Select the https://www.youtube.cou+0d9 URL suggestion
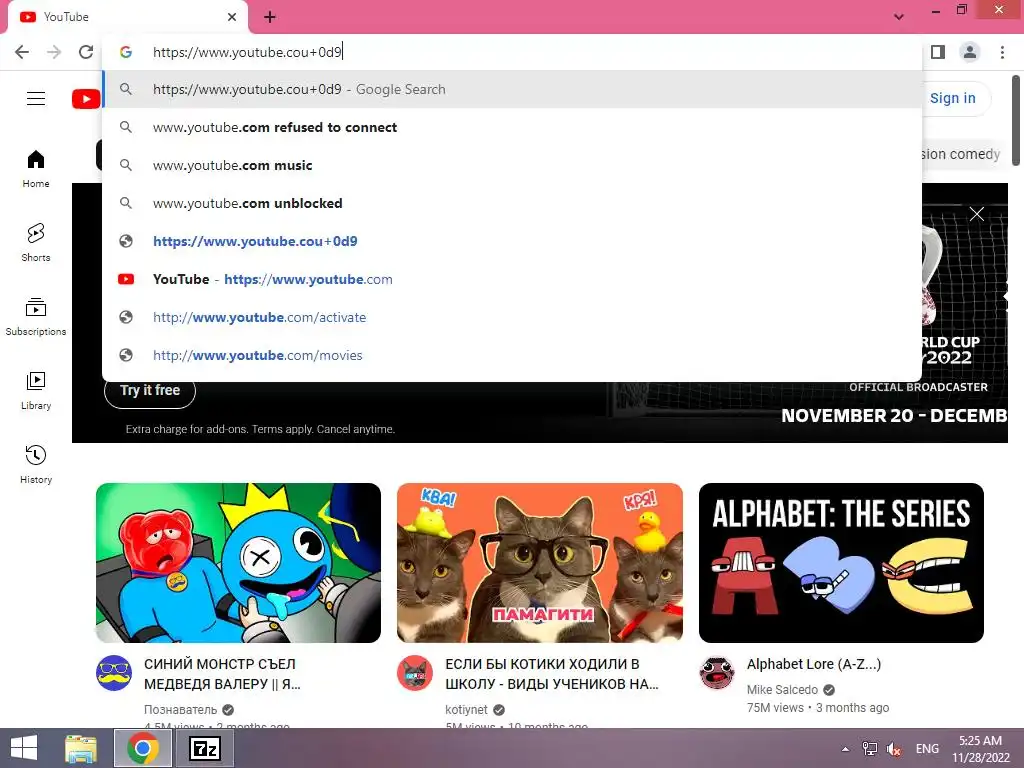This screenshot has width=1024, height=768. 512,241
